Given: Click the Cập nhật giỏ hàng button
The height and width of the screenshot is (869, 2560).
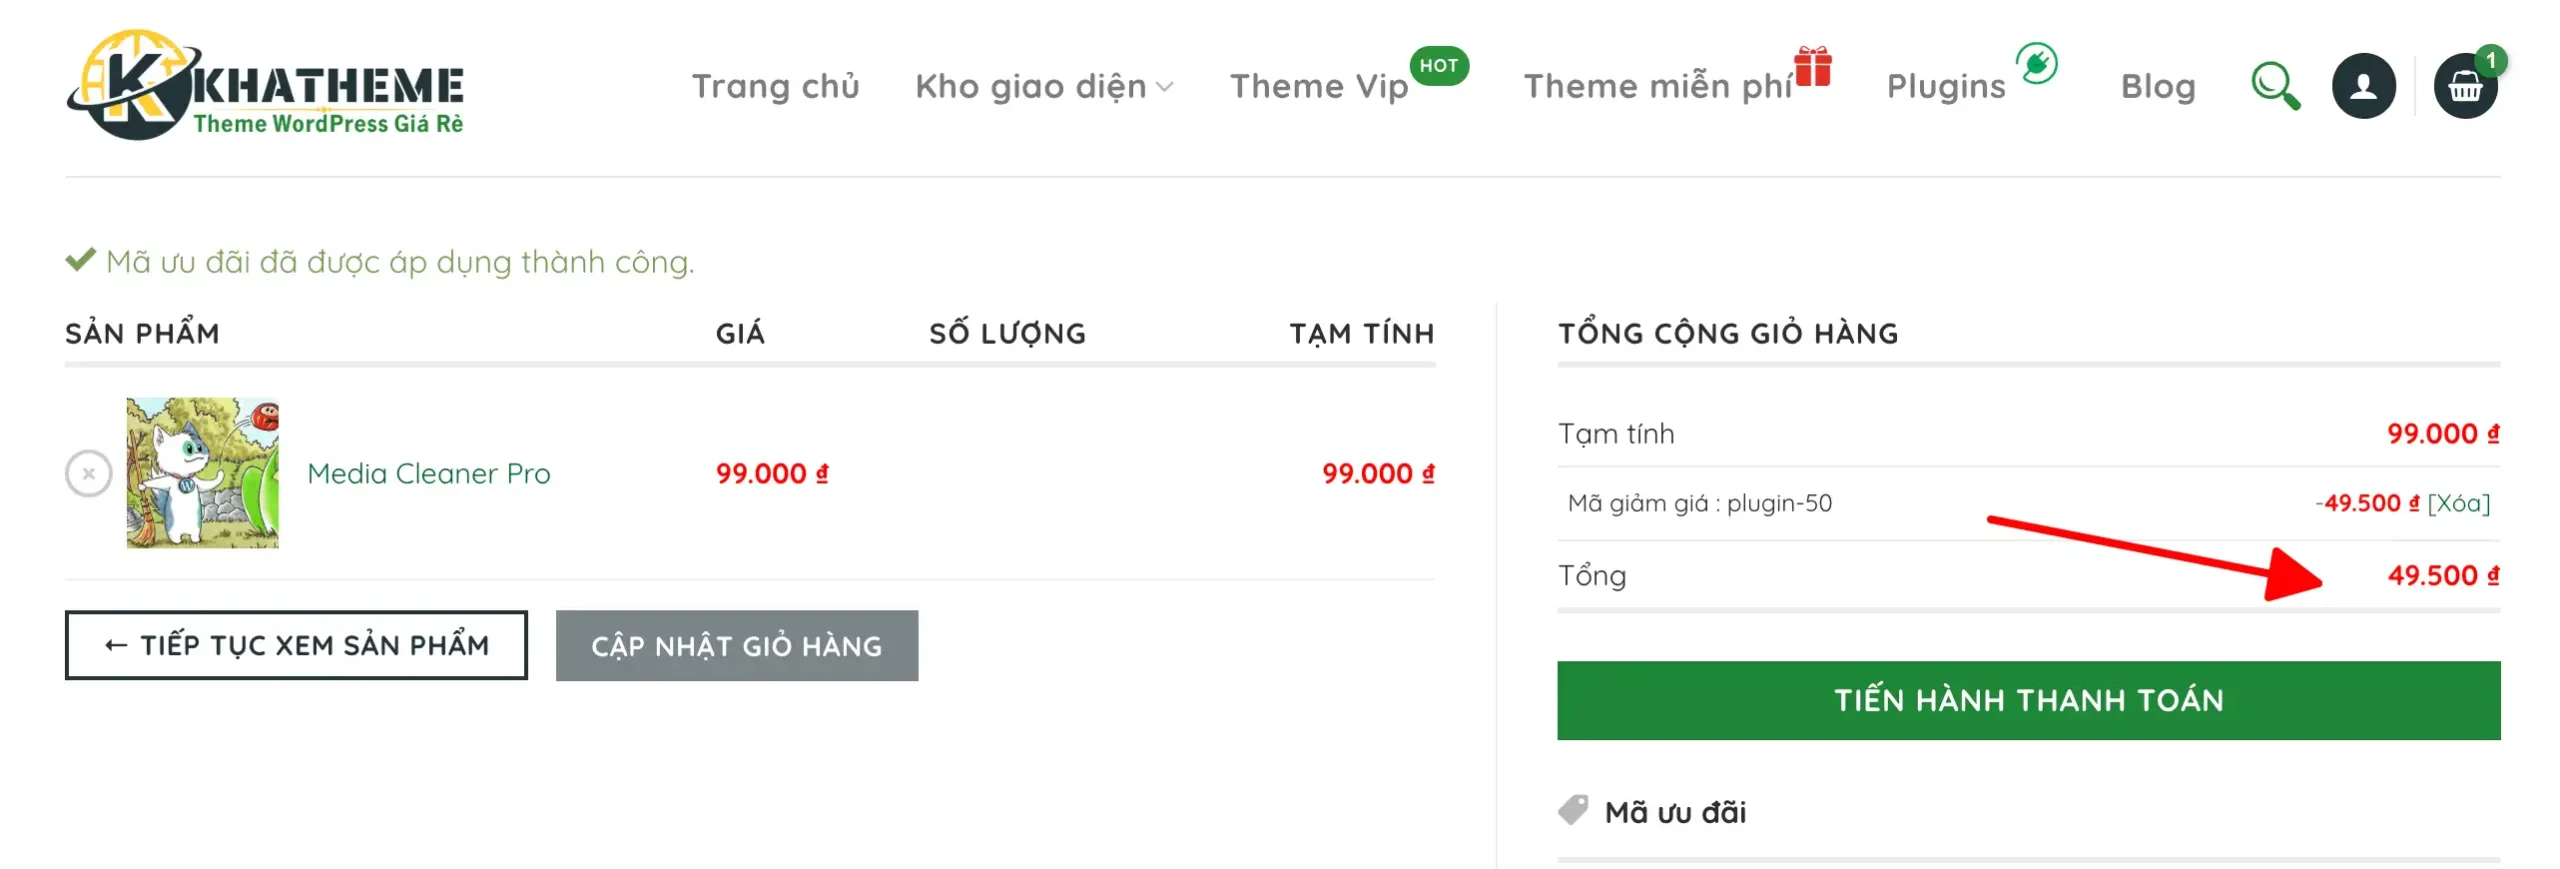Looking at the screenshot, I should [736, 646].
